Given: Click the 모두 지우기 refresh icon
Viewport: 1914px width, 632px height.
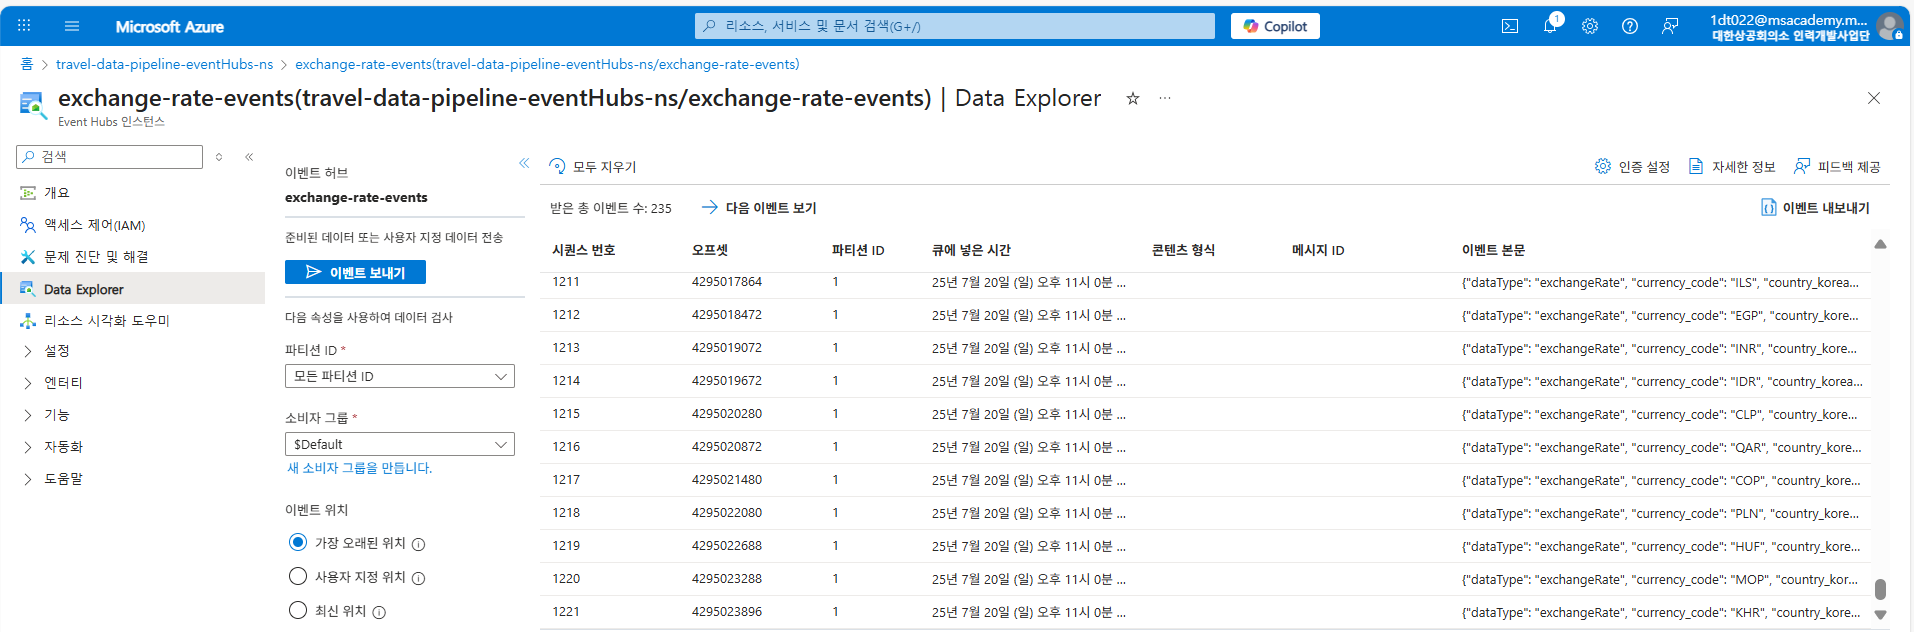Looking at the screenshot, I should (558, 166).
